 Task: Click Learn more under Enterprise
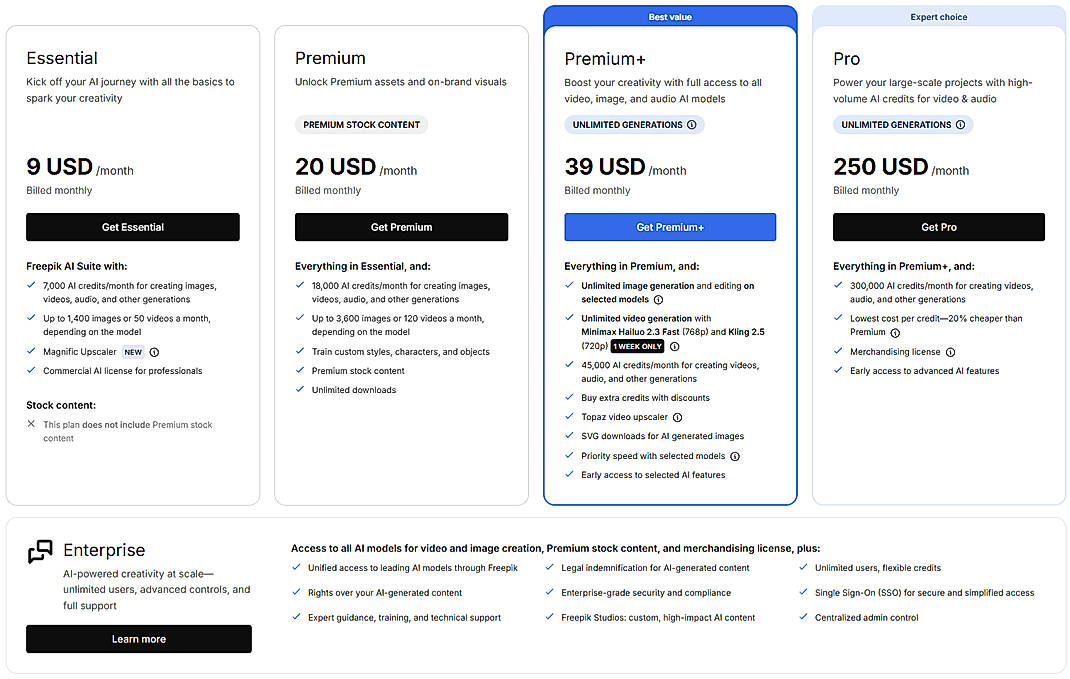[139, 639]
